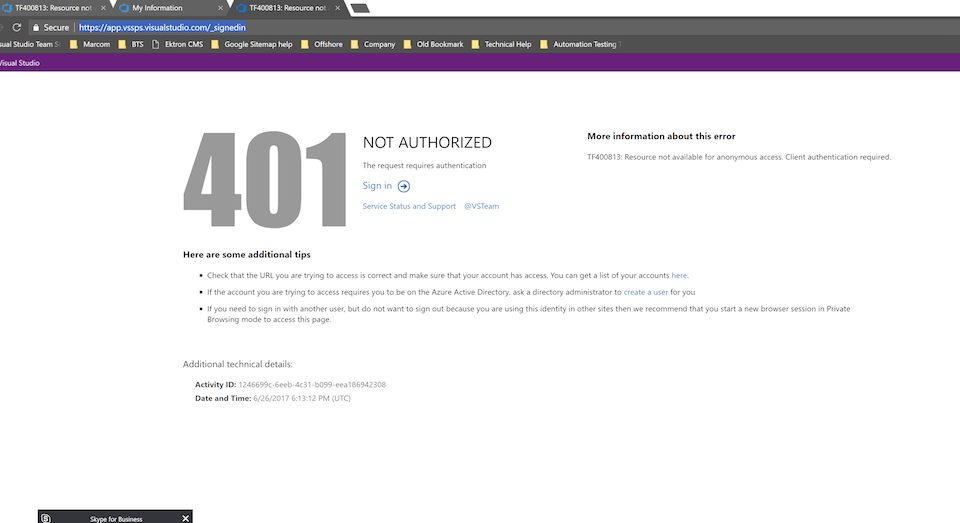Close the Skype for Business notification
This screenshot has height=523, width=960.
pos(186,519)
